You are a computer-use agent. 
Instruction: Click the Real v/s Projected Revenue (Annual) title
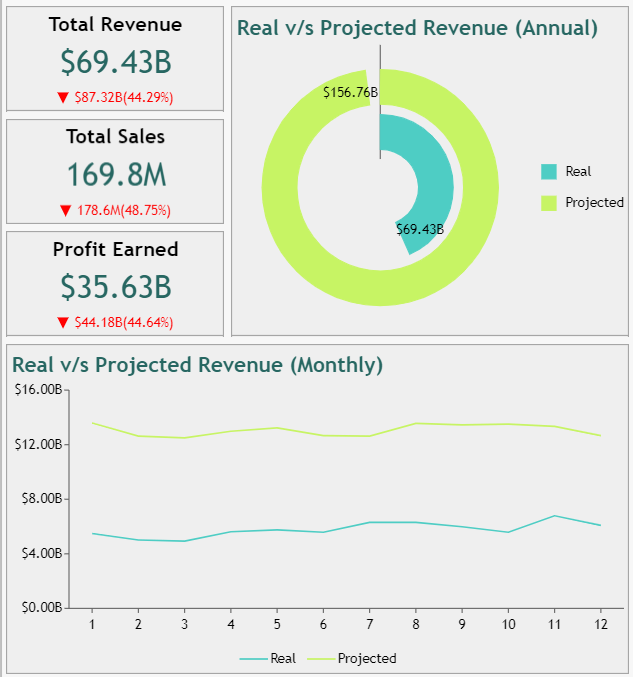click(417, 28)
